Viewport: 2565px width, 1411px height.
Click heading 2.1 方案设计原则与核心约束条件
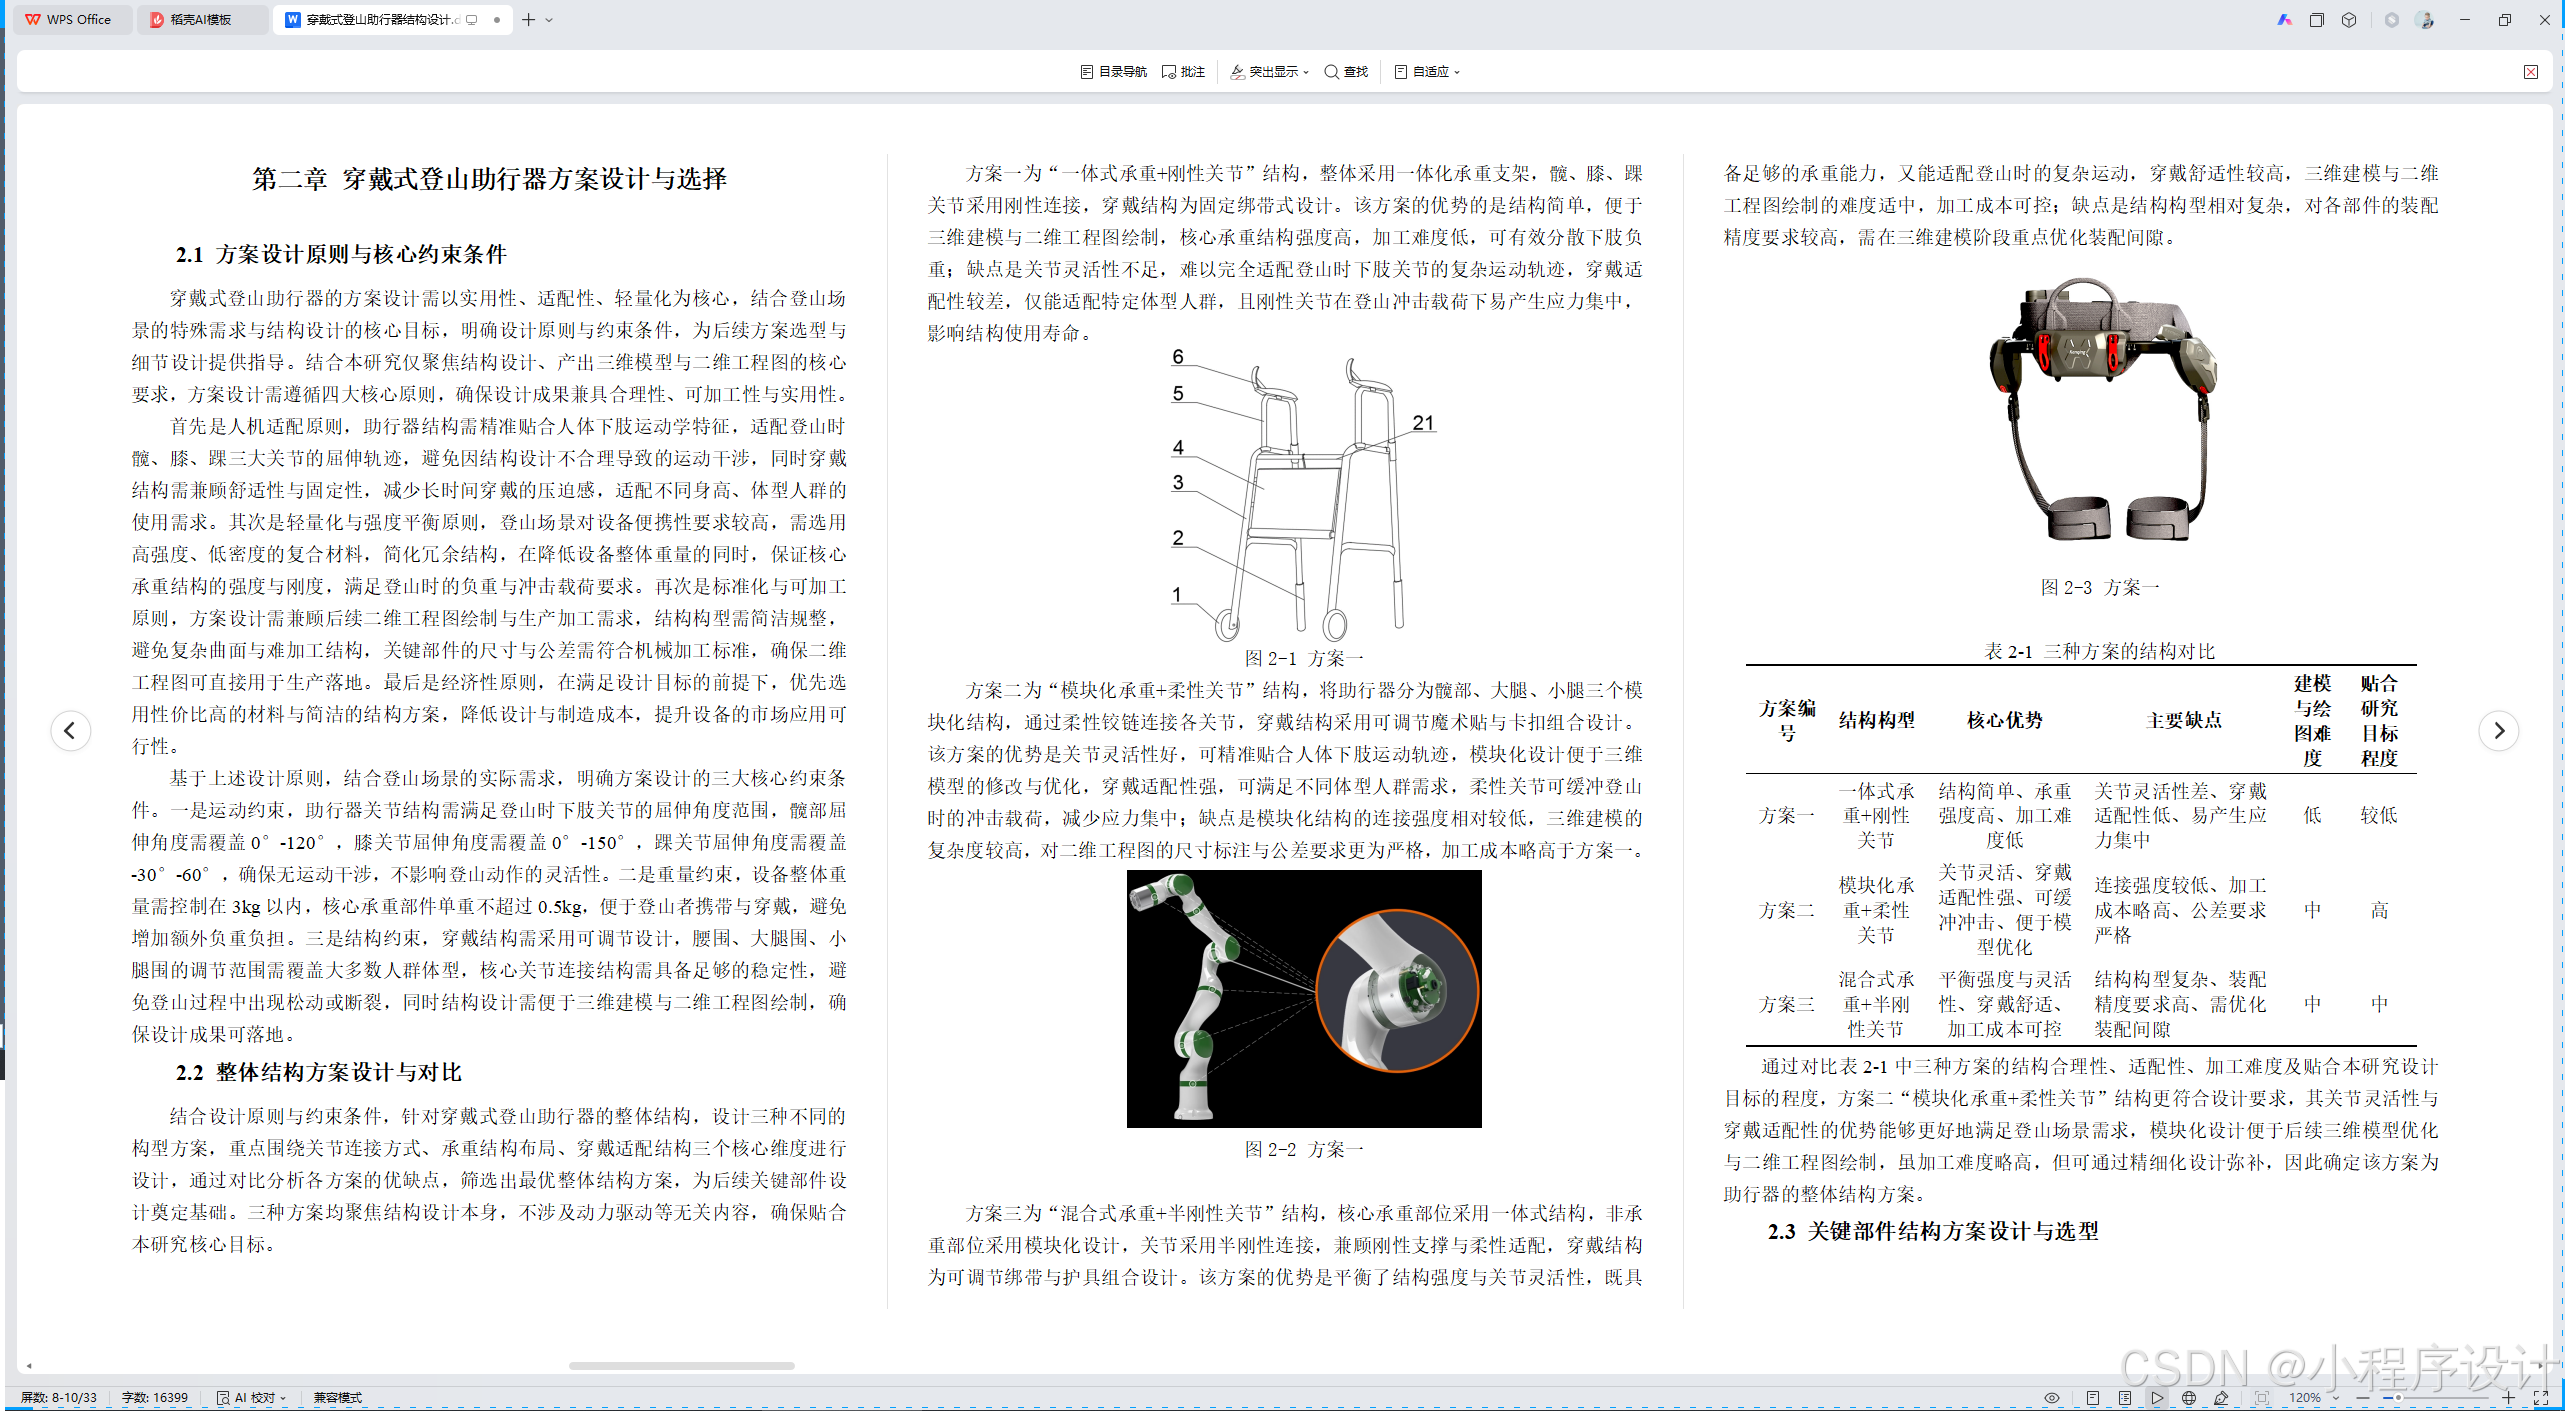click(341, 254)
